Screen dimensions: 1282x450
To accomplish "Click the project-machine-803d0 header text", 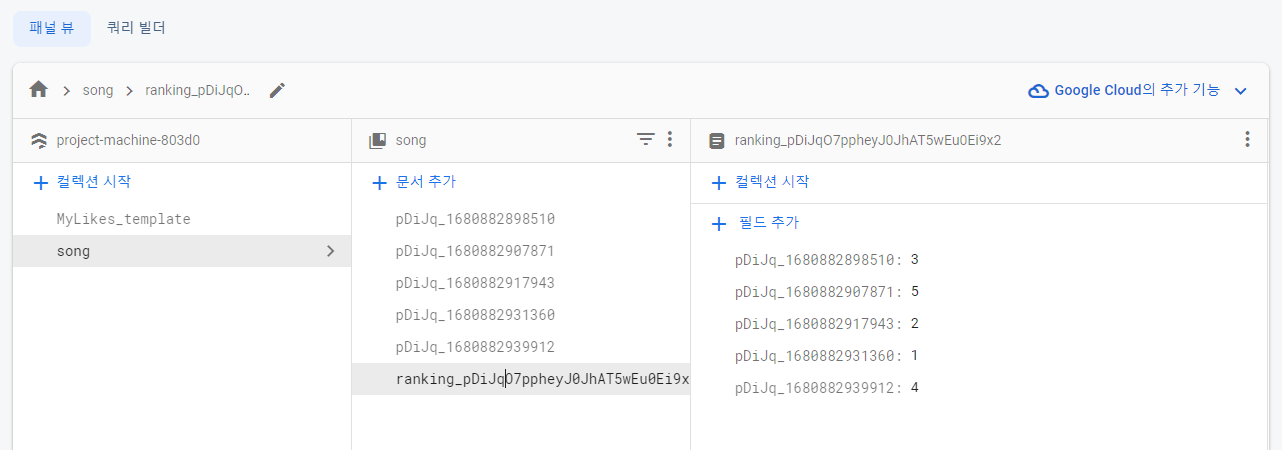I will pyautogui.click(x=128, y=141).
